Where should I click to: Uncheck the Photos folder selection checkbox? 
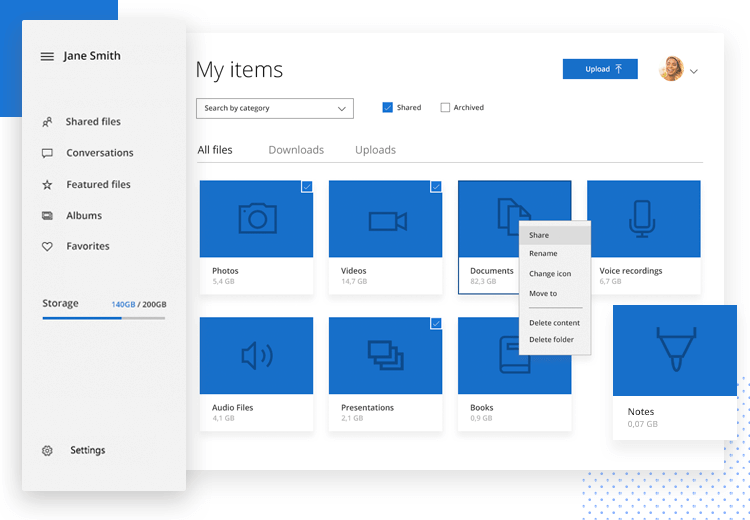307,187
